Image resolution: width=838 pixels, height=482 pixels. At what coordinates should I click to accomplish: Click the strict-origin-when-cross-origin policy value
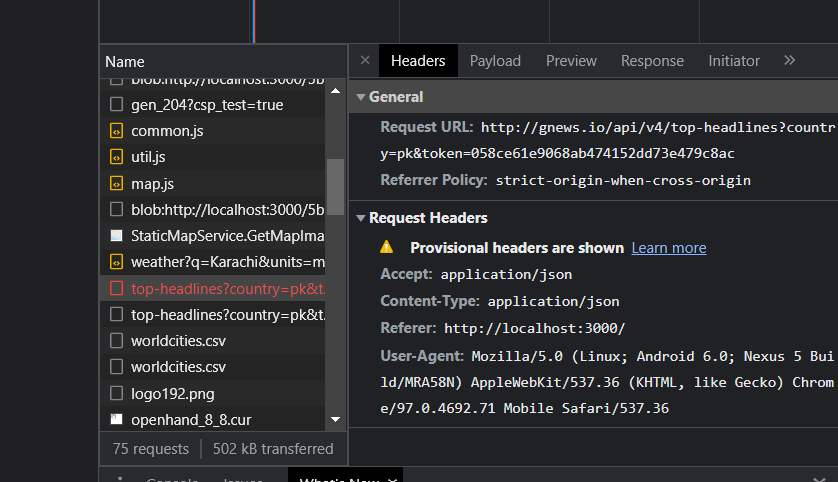click(623, 181)
